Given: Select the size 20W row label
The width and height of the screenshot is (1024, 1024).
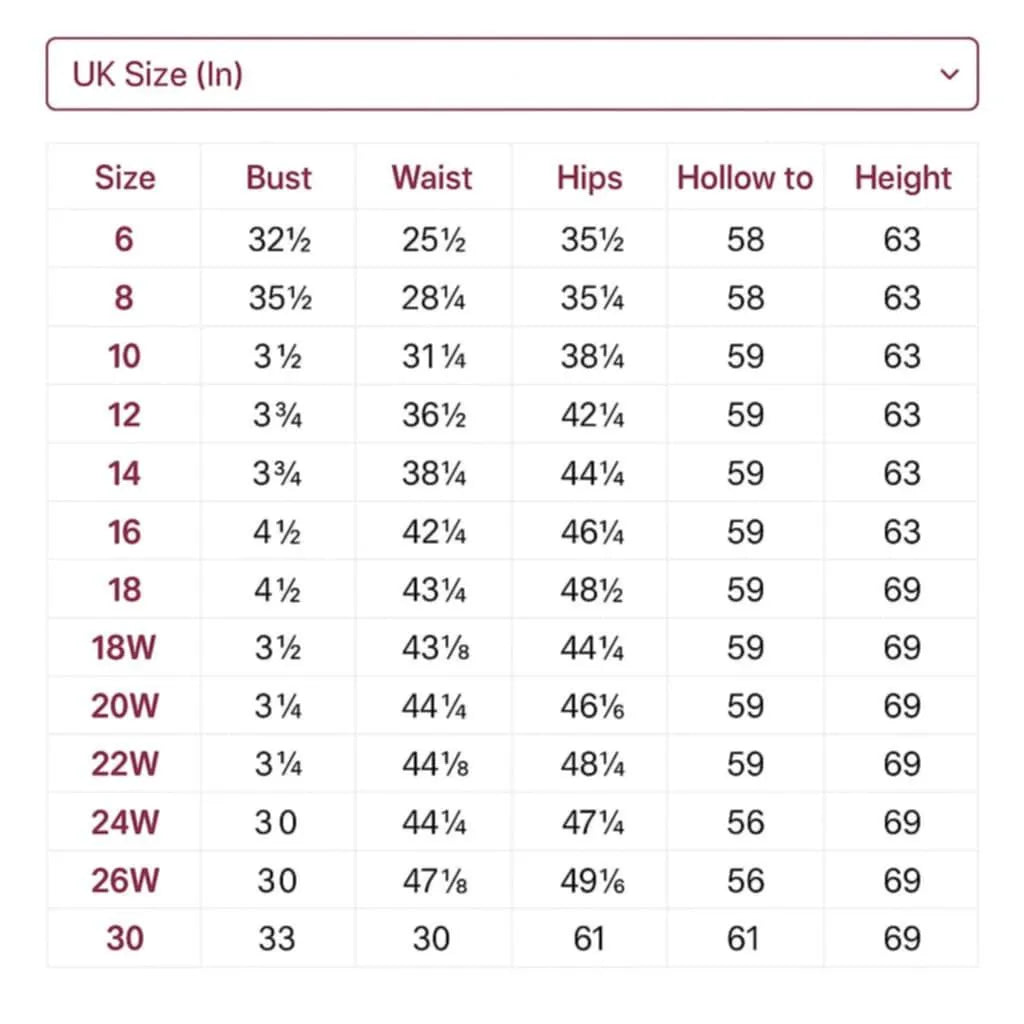Looking at the screenshot, I should 124,706.
